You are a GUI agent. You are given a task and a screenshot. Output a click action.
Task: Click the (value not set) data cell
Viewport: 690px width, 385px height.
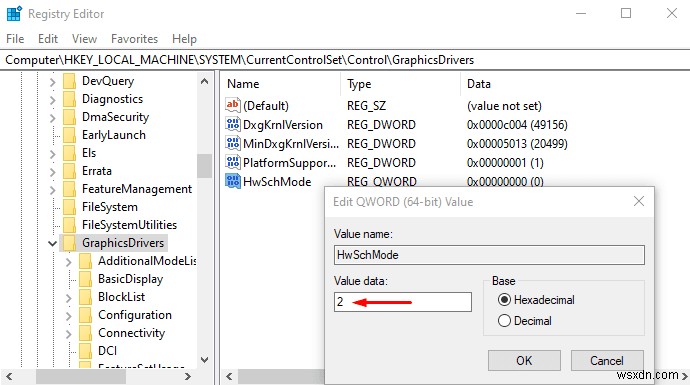point(504,106)
